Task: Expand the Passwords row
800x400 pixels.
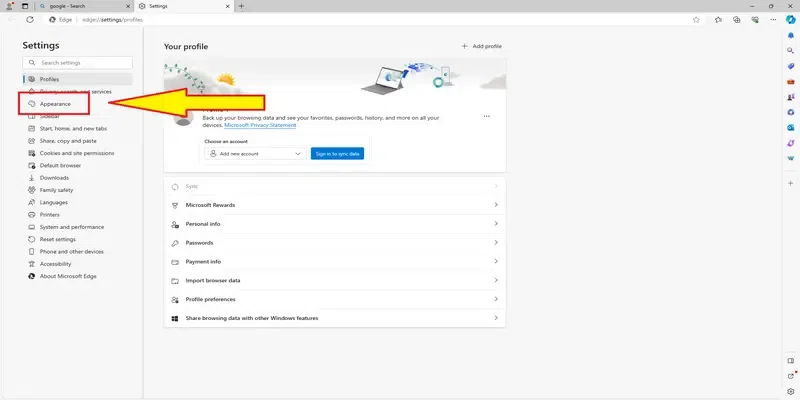Action: point(335,243)
